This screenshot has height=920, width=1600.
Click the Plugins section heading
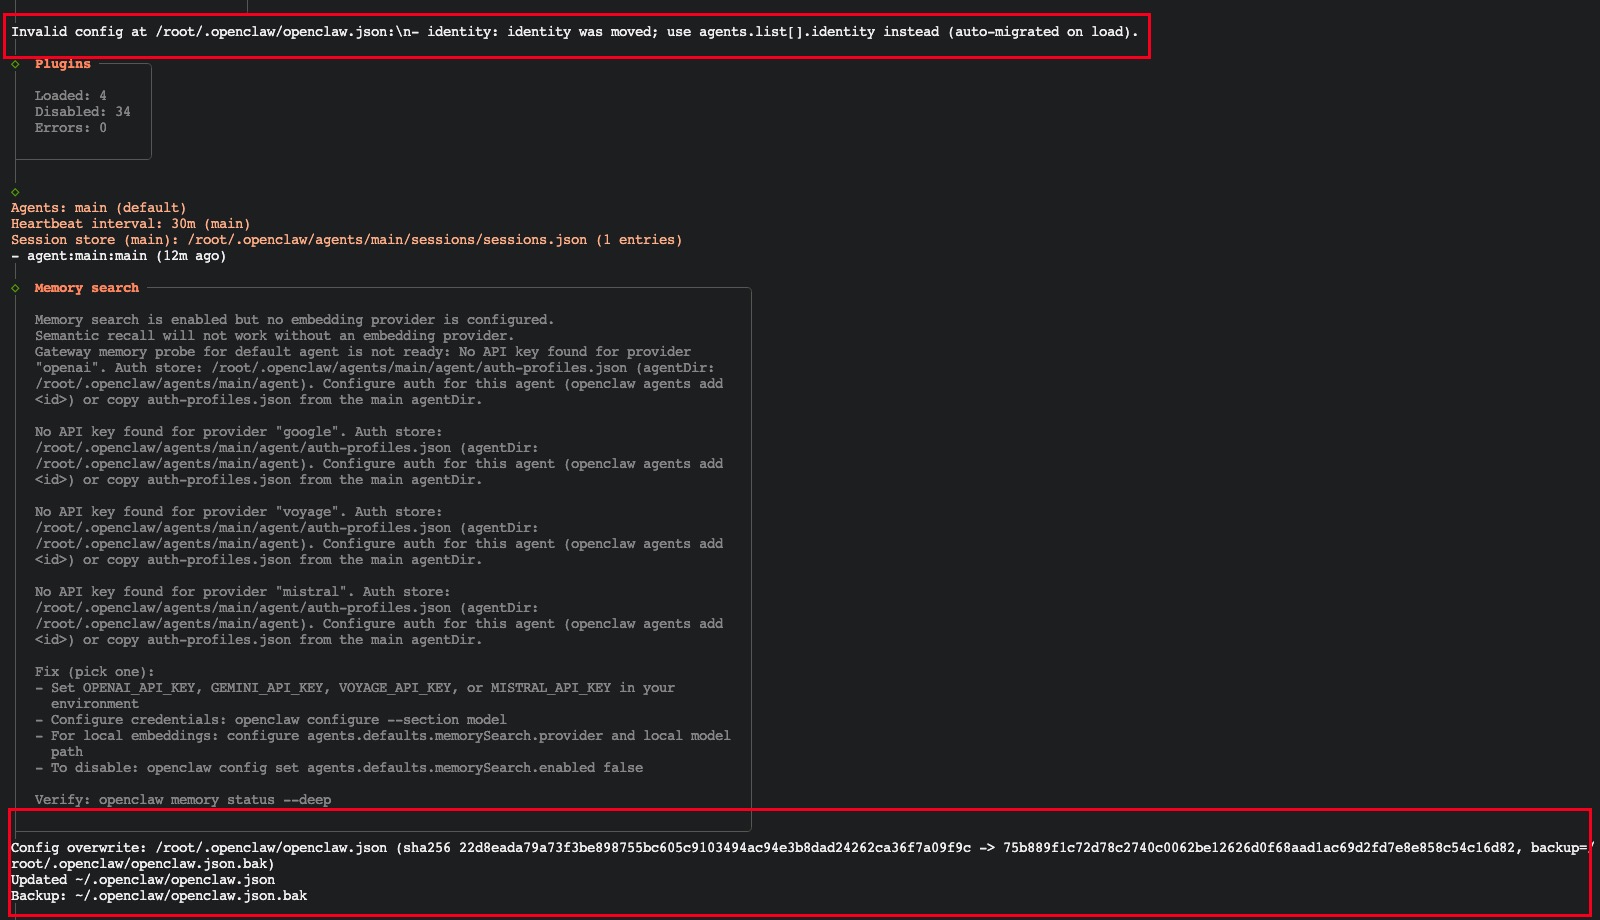62,64
